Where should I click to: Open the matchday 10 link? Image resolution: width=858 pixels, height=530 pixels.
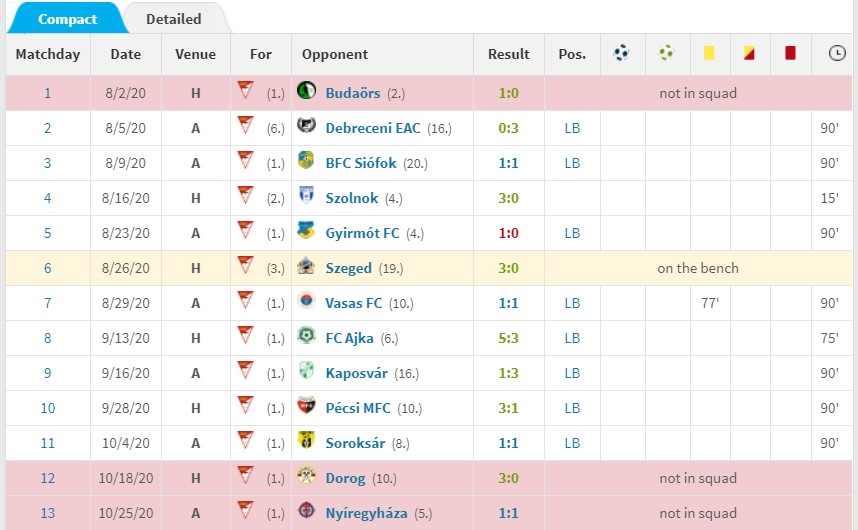[x=48, y=408]
